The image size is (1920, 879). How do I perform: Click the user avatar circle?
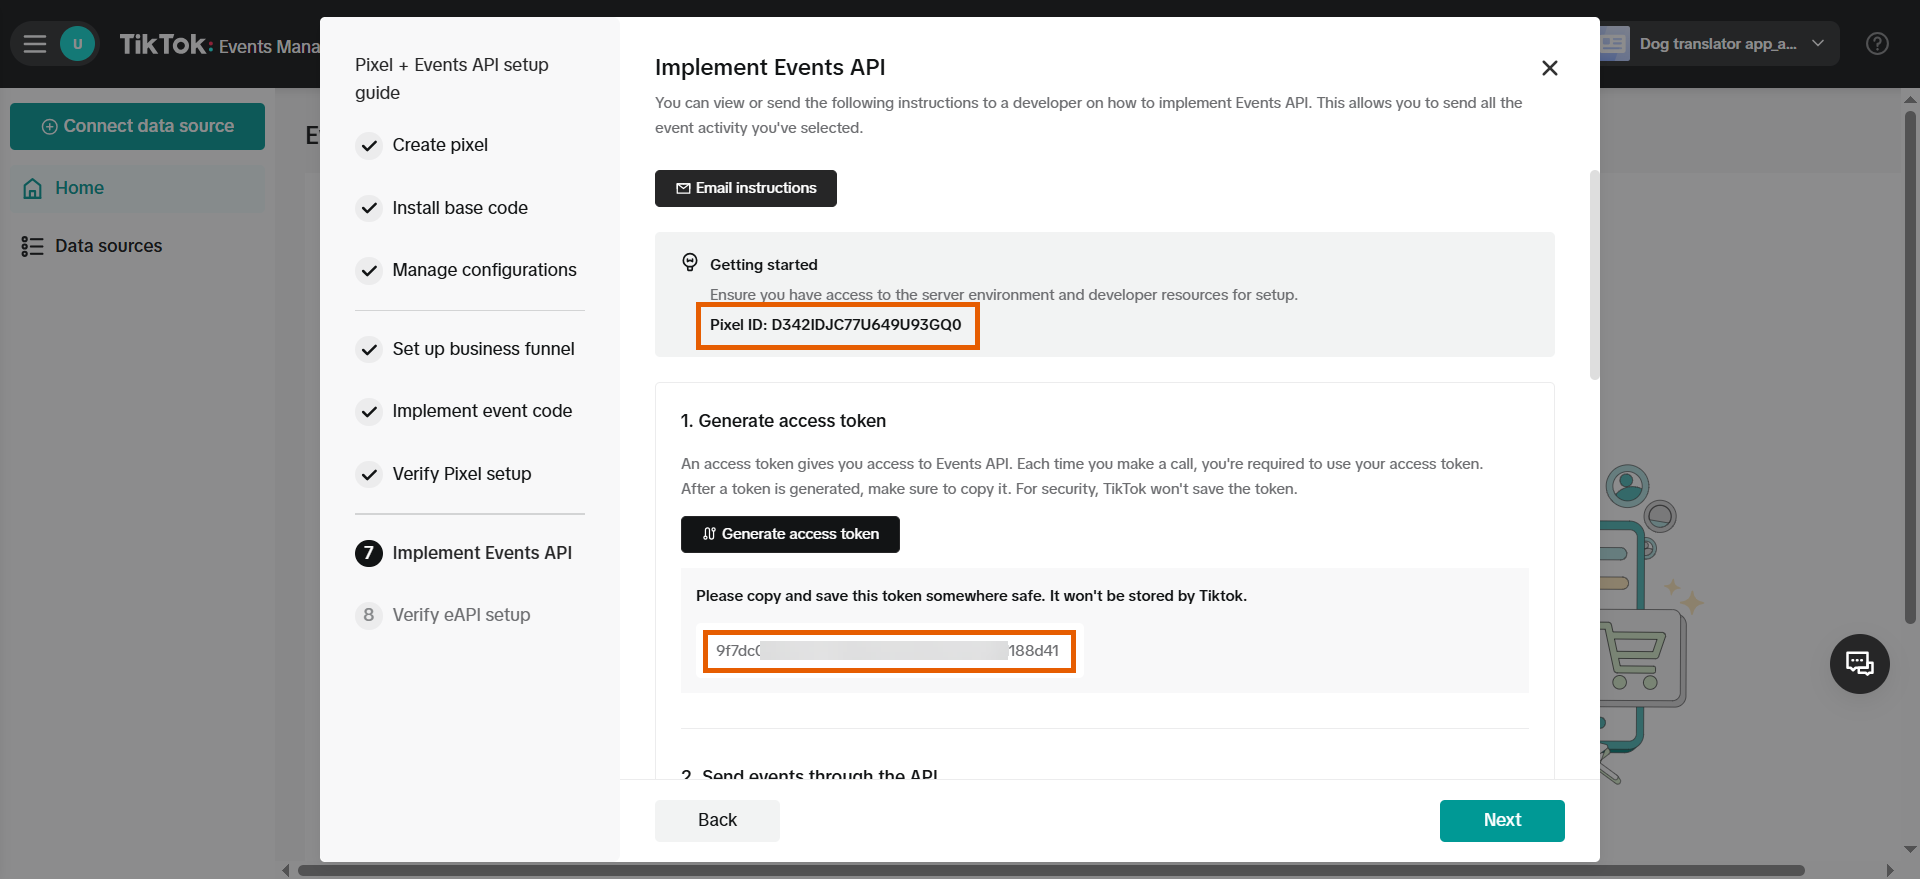[x=77, y=44]
